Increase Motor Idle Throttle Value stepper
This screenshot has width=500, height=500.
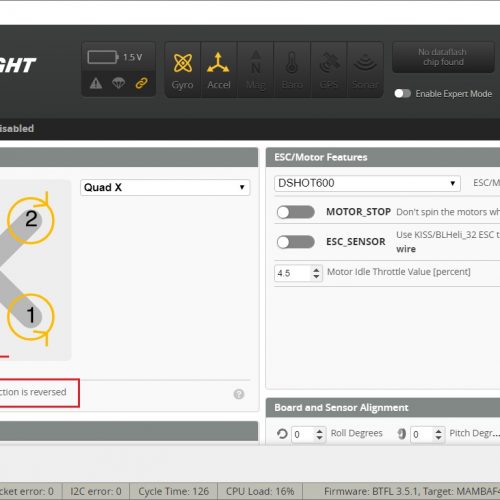point(316,270)
